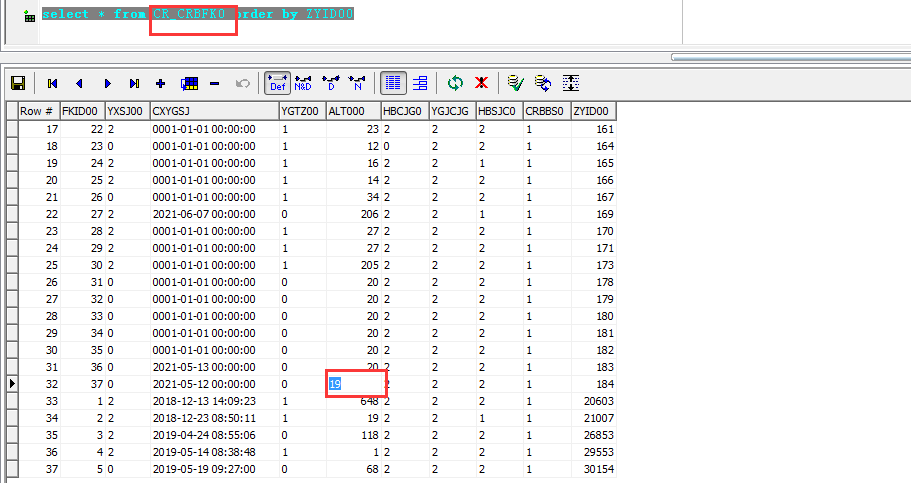Image resolution: width=911 pixels, height=483 pixels.
Task: Click the CRBBS0 column header
Action: tap(547, 111)
